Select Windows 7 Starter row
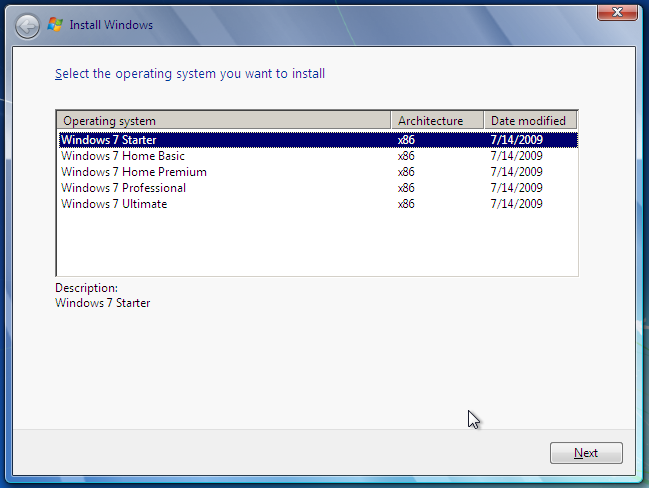Viewport: 649px width, 488px height. point(318,140)
